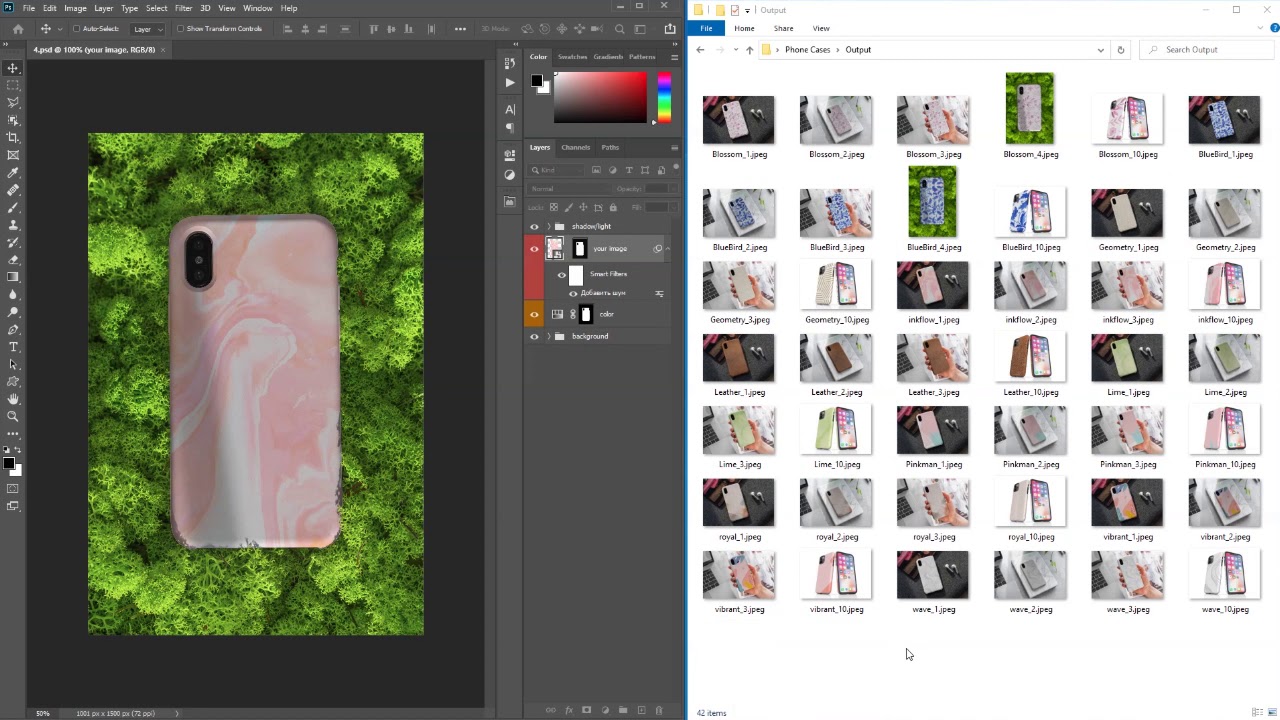Go up one folder in Explorer
The image size is (1280, 720).
pyautogui.click(x=749, y=50)
